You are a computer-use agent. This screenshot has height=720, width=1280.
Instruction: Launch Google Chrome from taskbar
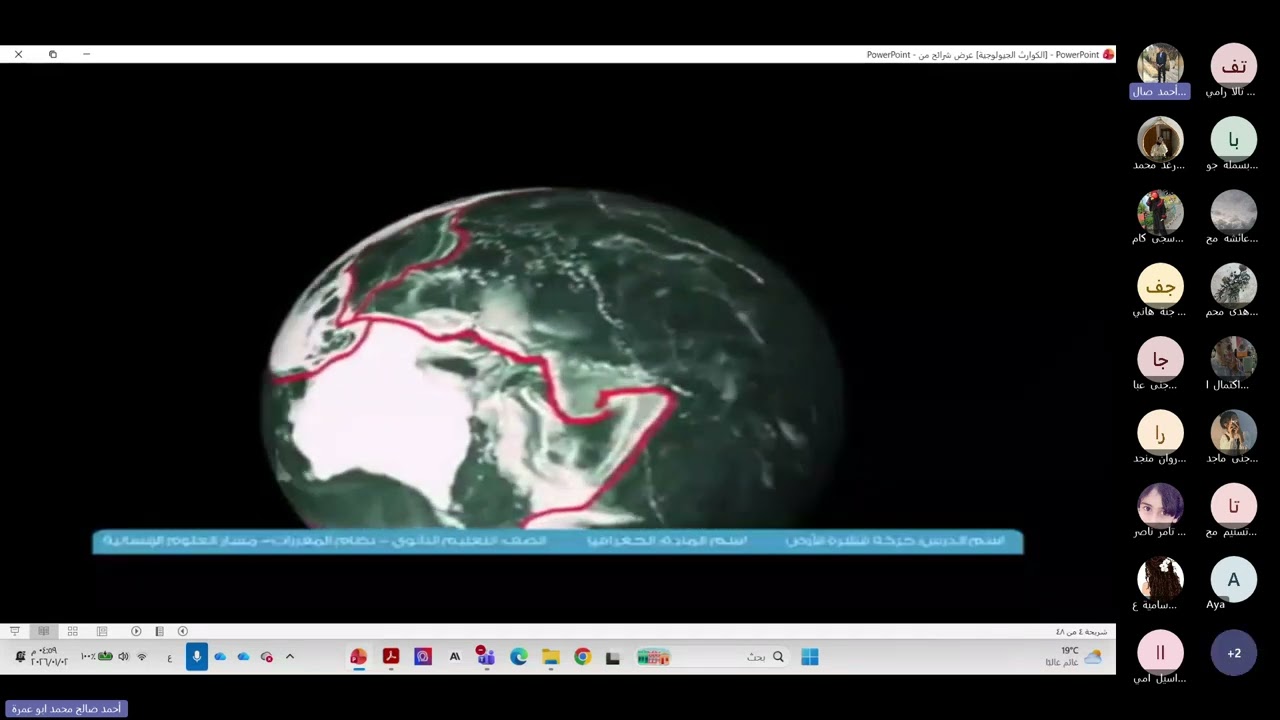tap(583, 657)
